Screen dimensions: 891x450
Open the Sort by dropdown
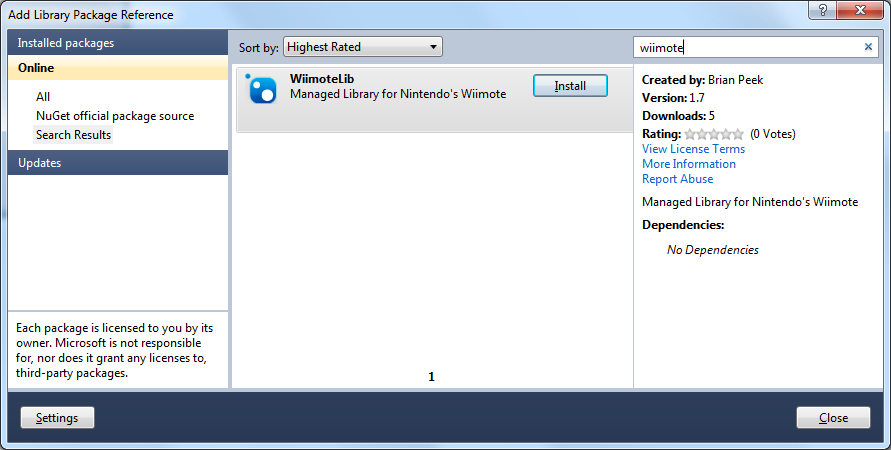(x=363, y=47)
